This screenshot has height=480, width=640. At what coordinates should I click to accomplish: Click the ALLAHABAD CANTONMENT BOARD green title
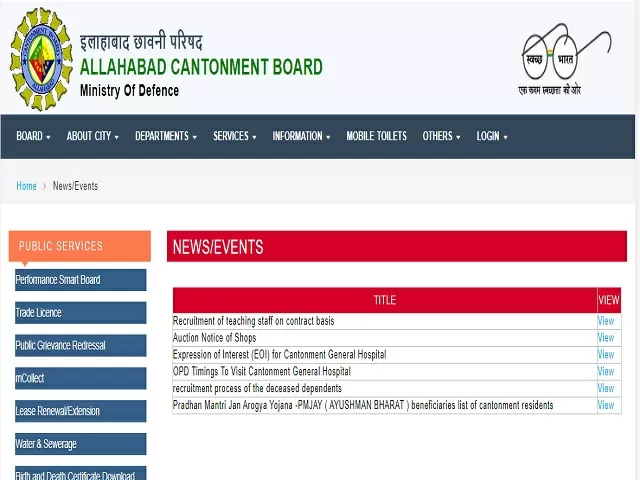click(201, 67)
